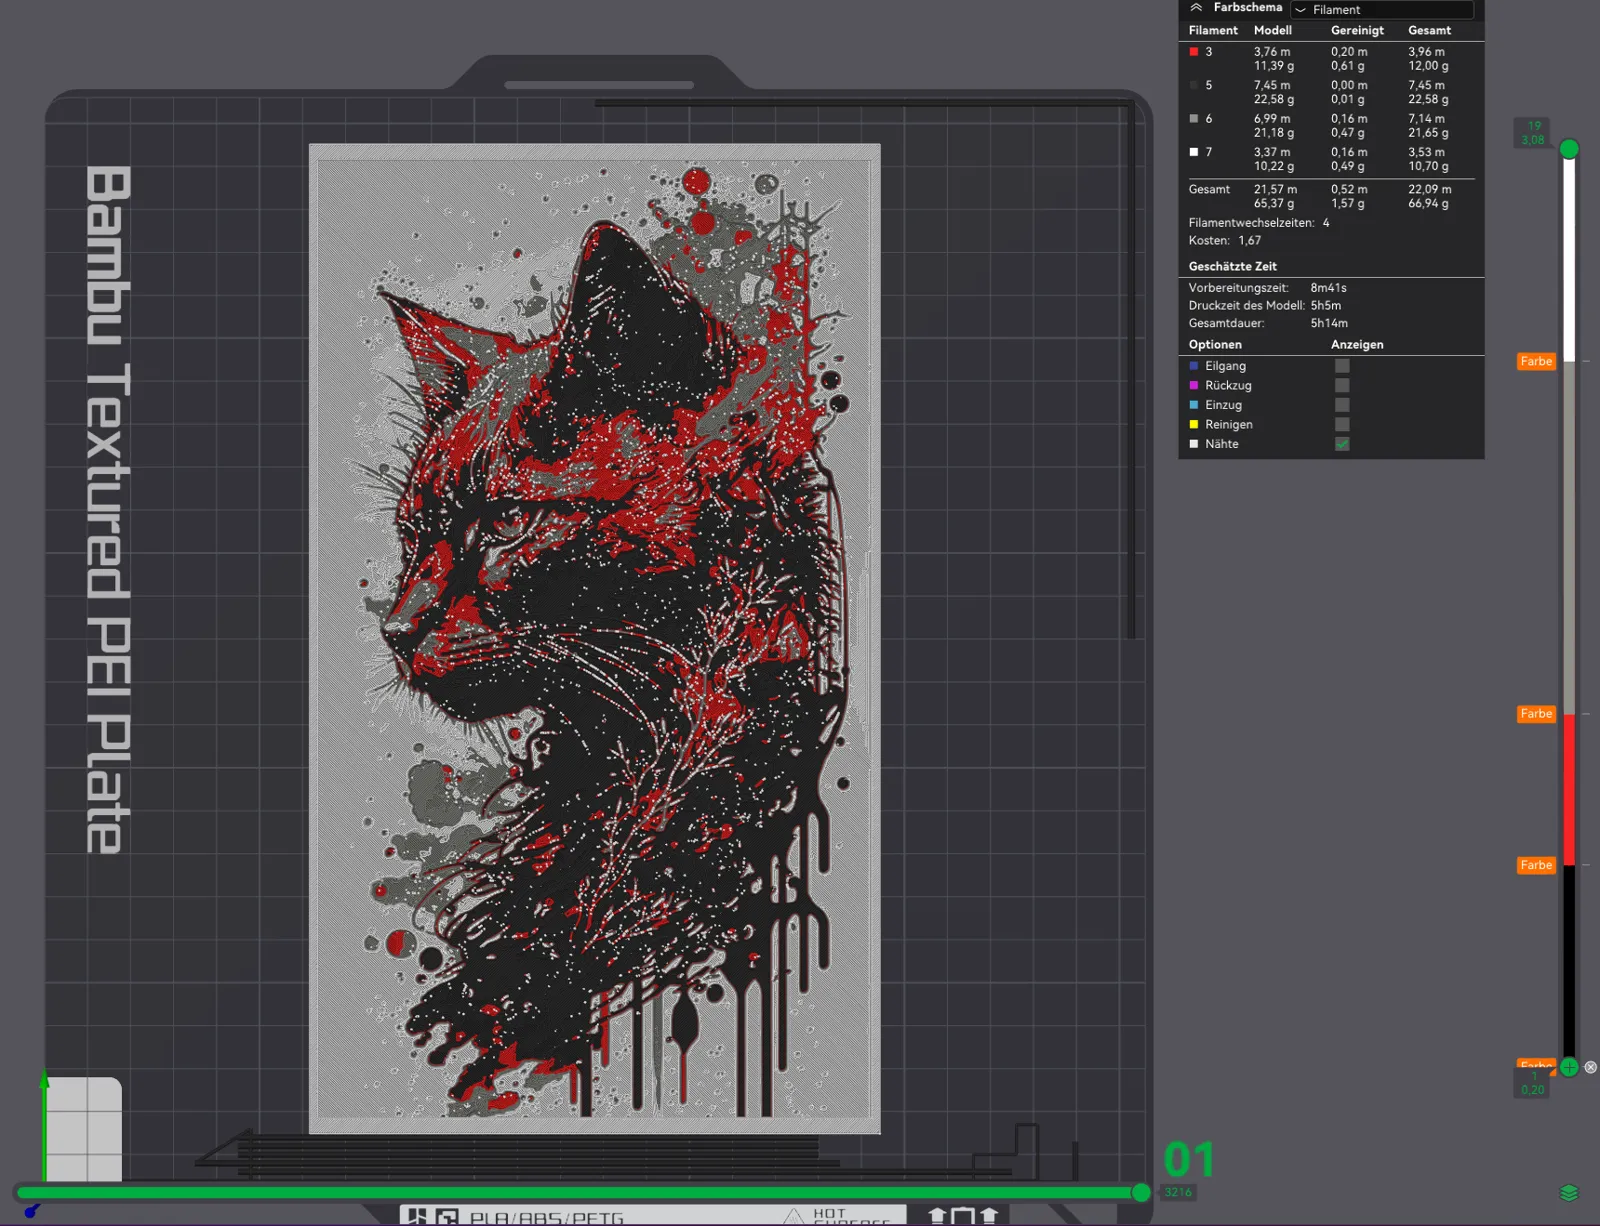Toggle the Rückzug display checkbox
1600x1226 pixels.
pos(1342,386)
